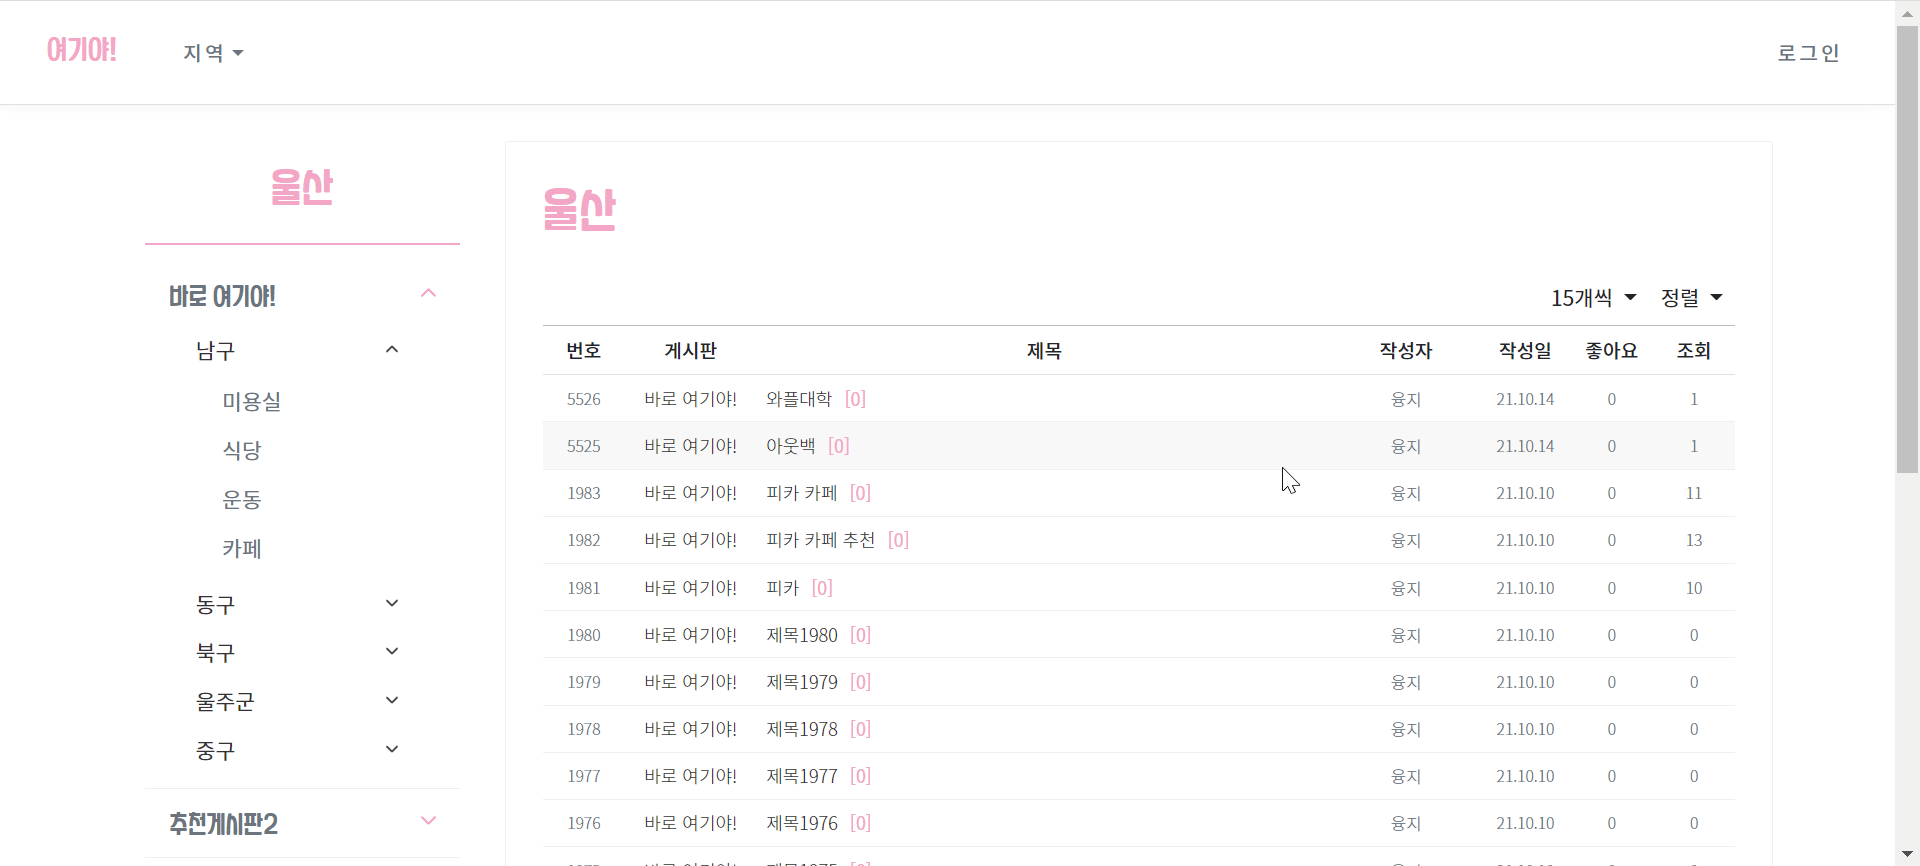1920x866 pixels.
Task: Expand the 중구 district submenu
Action: 392,749
